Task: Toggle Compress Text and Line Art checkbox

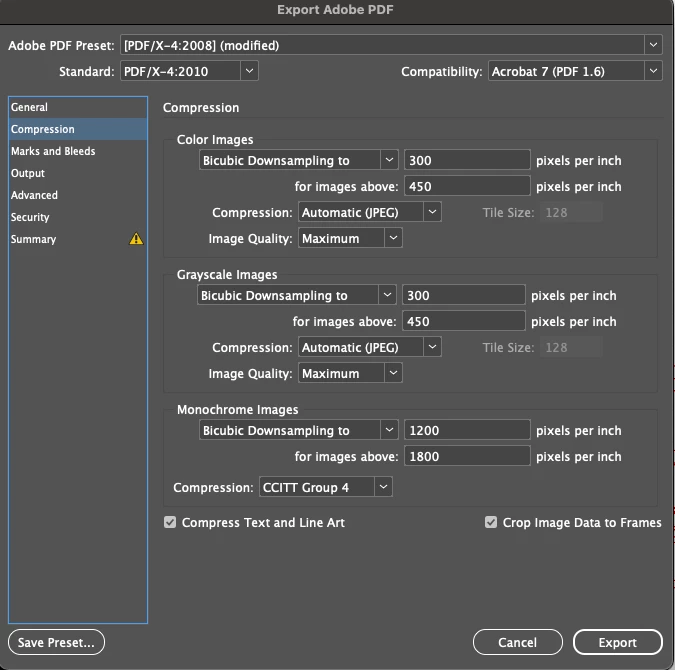Action: 170,522
